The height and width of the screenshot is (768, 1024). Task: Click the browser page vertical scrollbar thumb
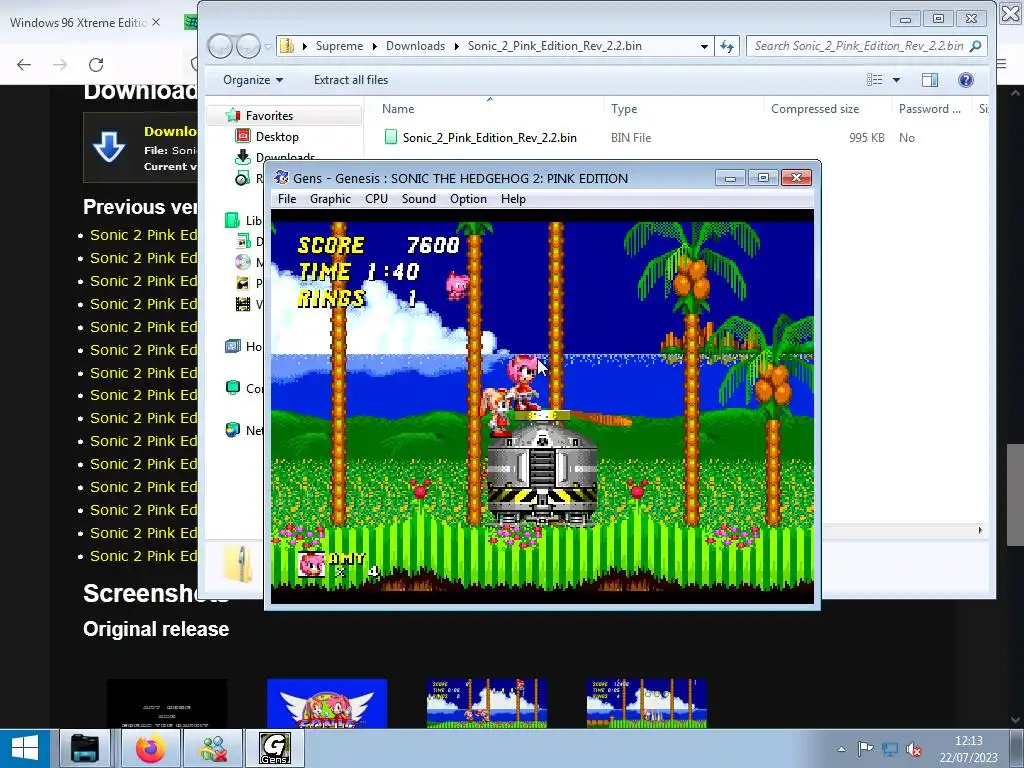1015,494
